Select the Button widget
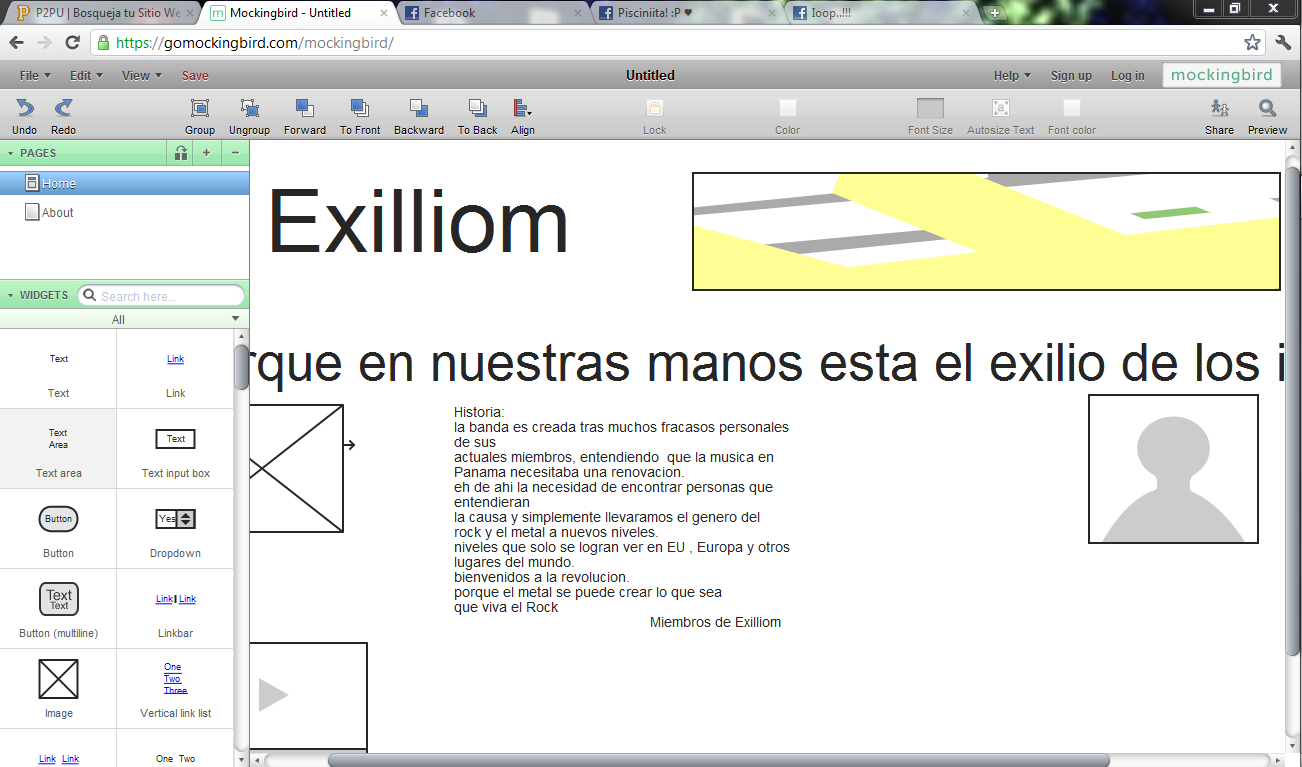 click(59, 528)
